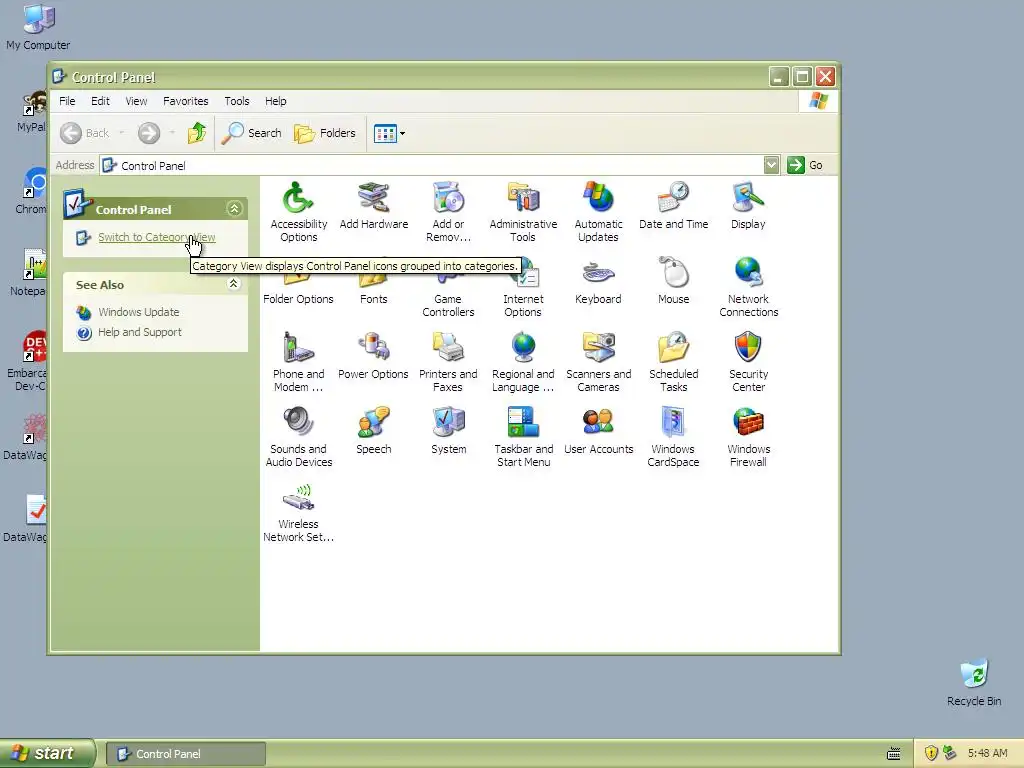Maximize the Control Panel window
This screenshot has height=768, width=1024.
pos(802,77)
